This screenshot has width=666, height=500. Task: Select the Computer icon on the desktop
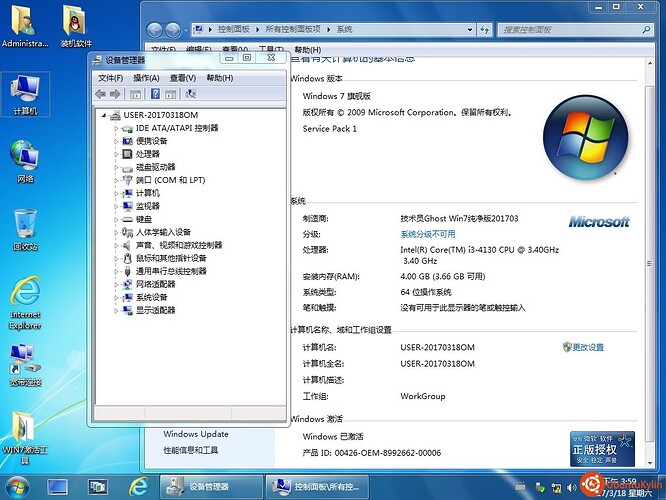pos(25,90)
